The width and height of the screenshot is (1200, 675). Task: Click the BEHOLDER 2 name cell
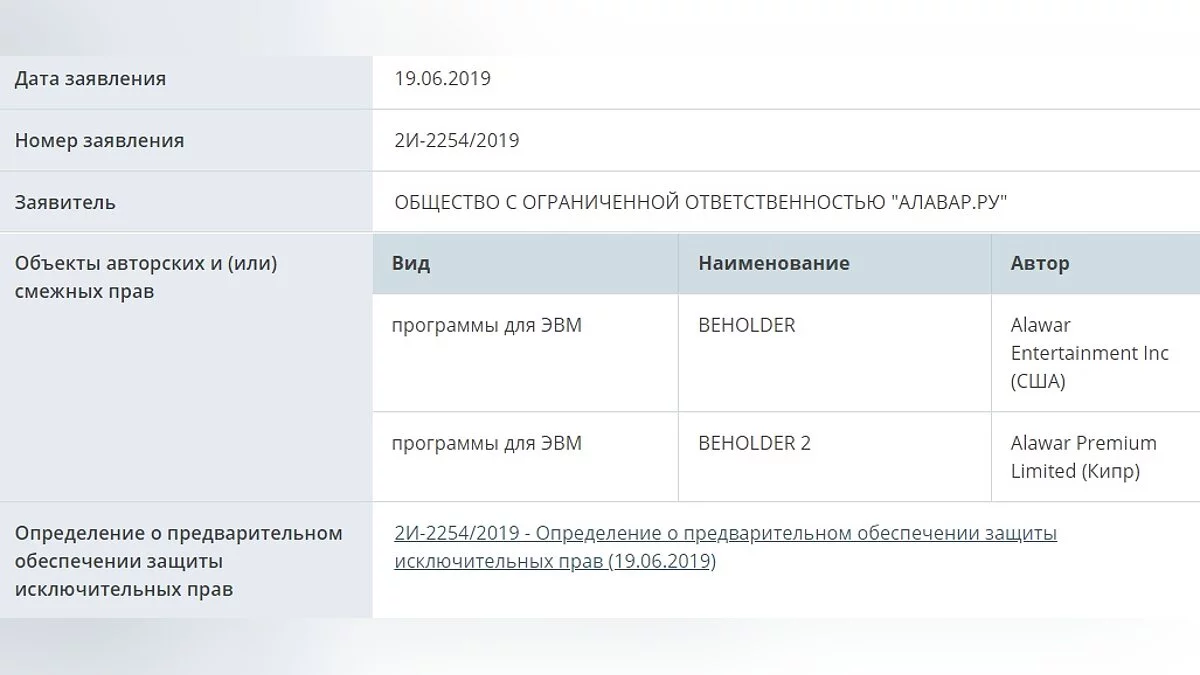click(755, 444)
